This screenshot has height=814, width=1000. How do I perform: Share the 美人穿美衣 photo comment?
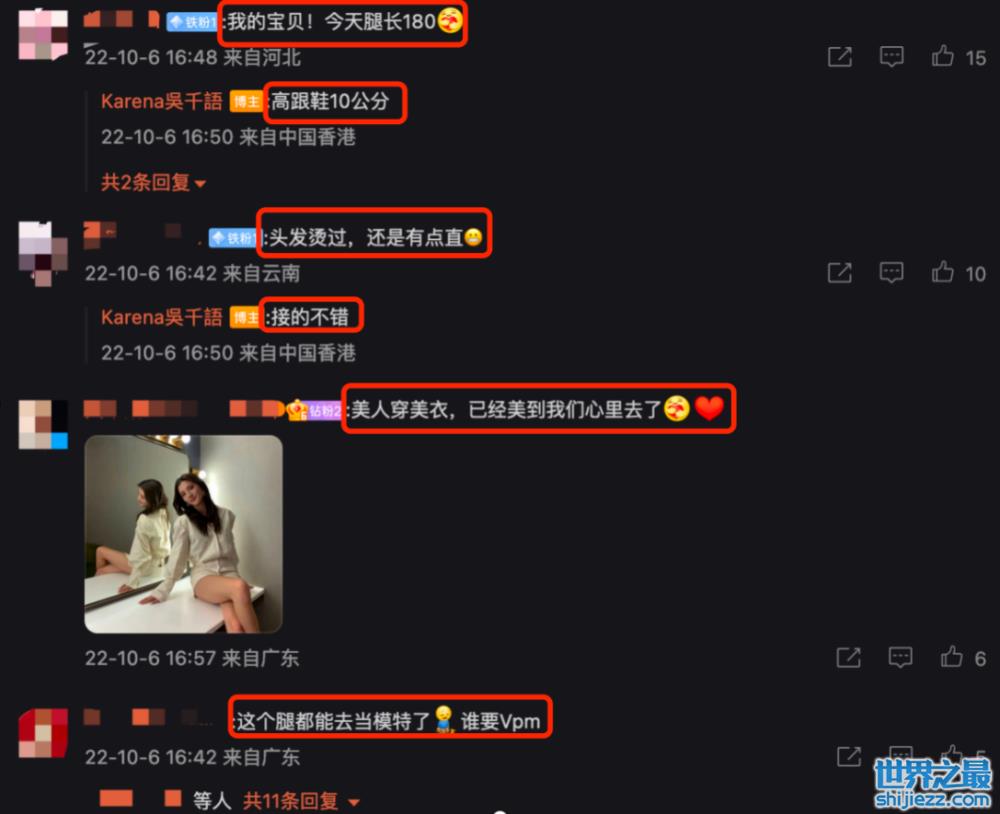pyautogui.click(x=848, y=657)
